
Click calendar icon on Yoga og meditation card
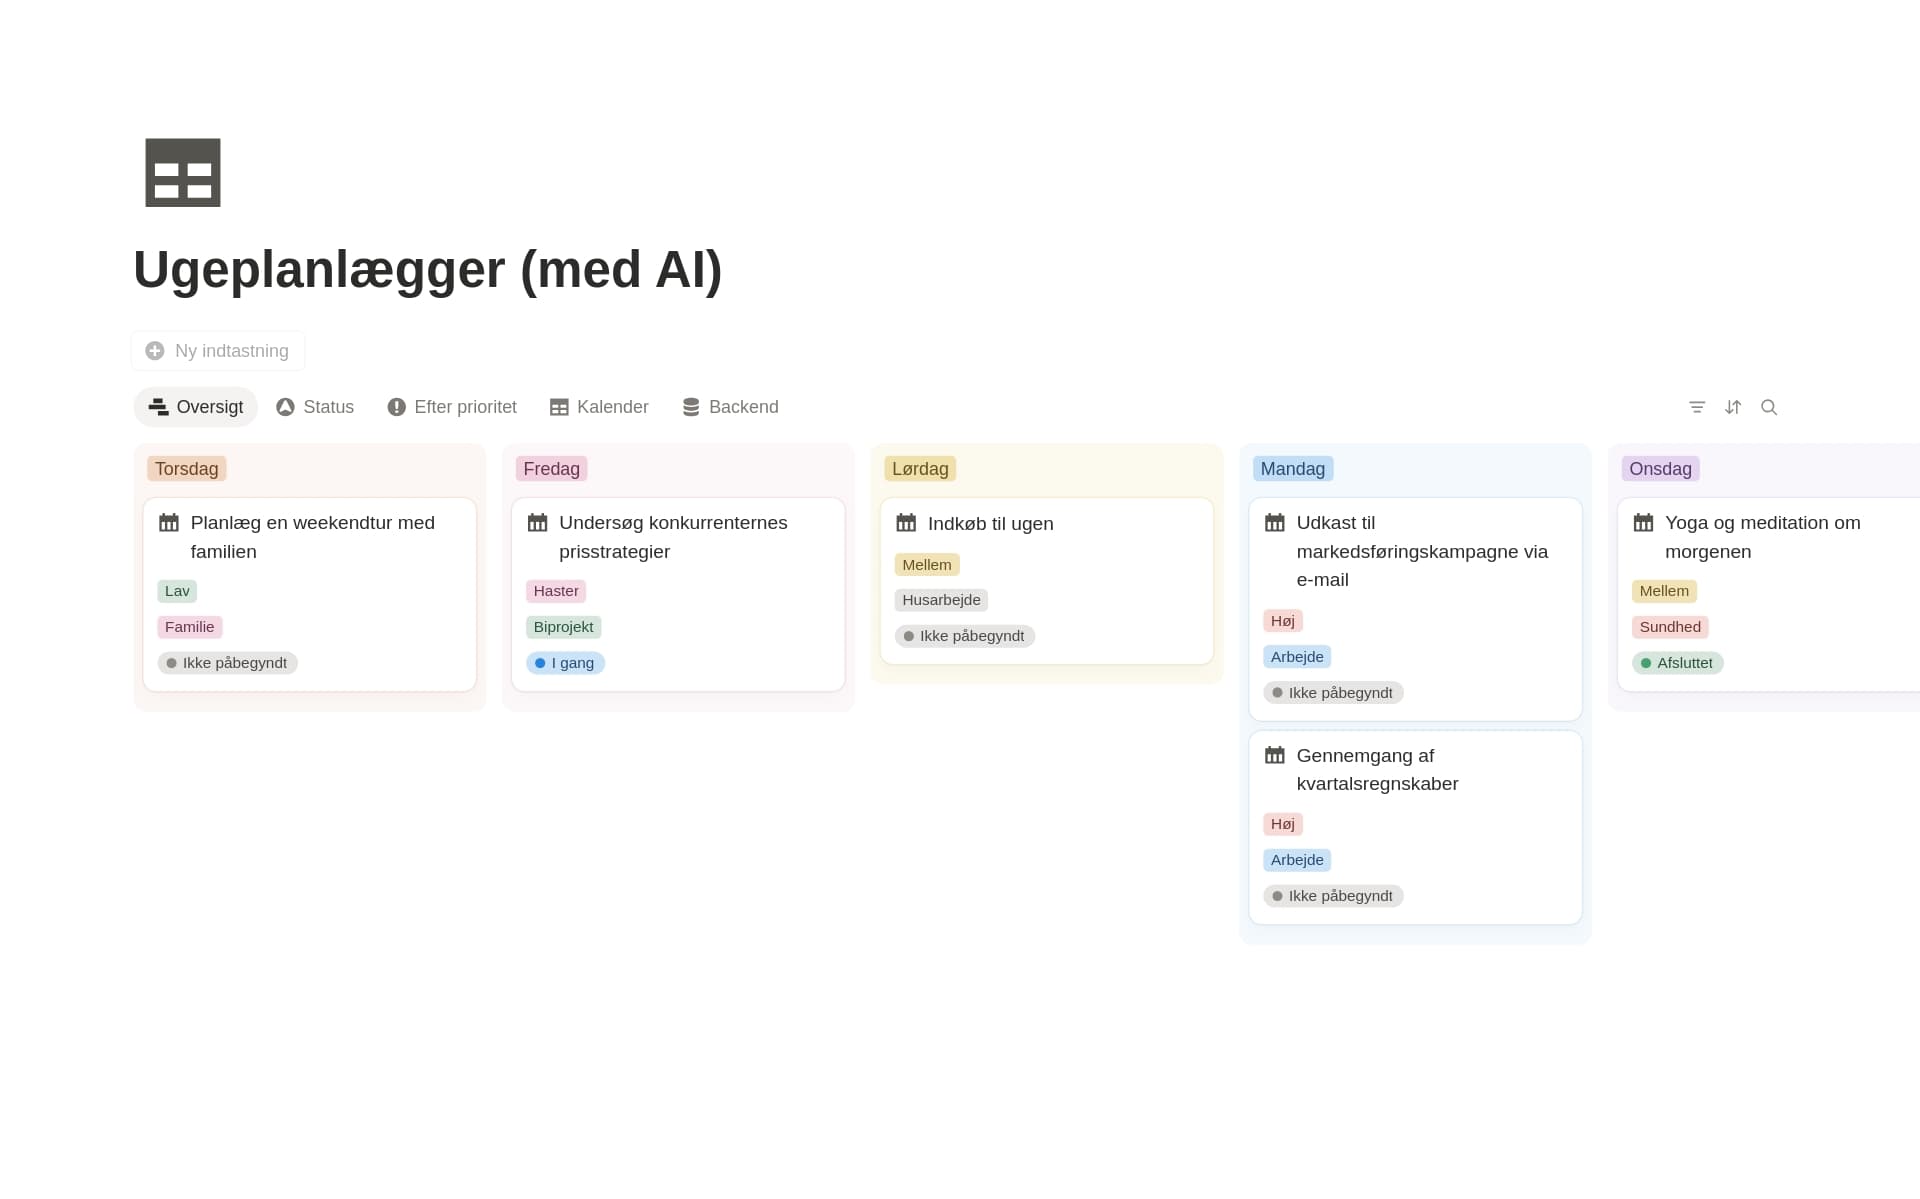(x=1643, y=523)
